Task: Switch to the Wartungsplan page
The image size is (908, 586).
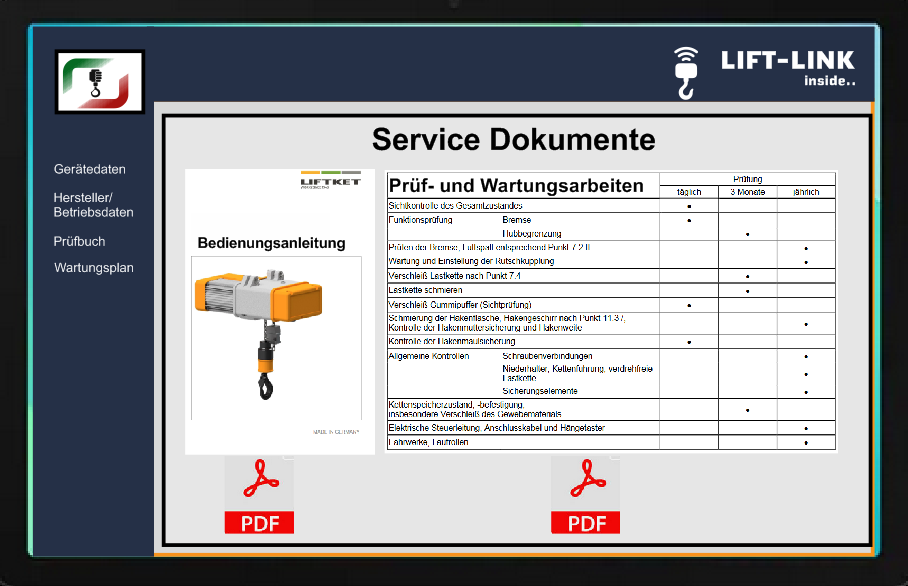Action: coord(94,268)
